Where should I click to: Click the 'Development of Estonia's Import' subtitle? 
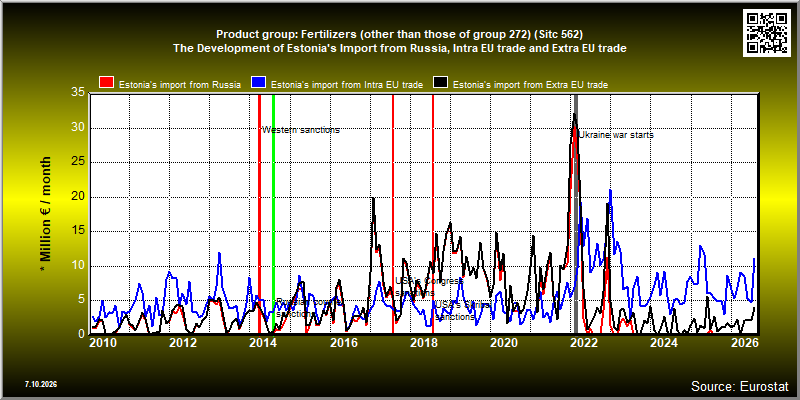point(399,48)
